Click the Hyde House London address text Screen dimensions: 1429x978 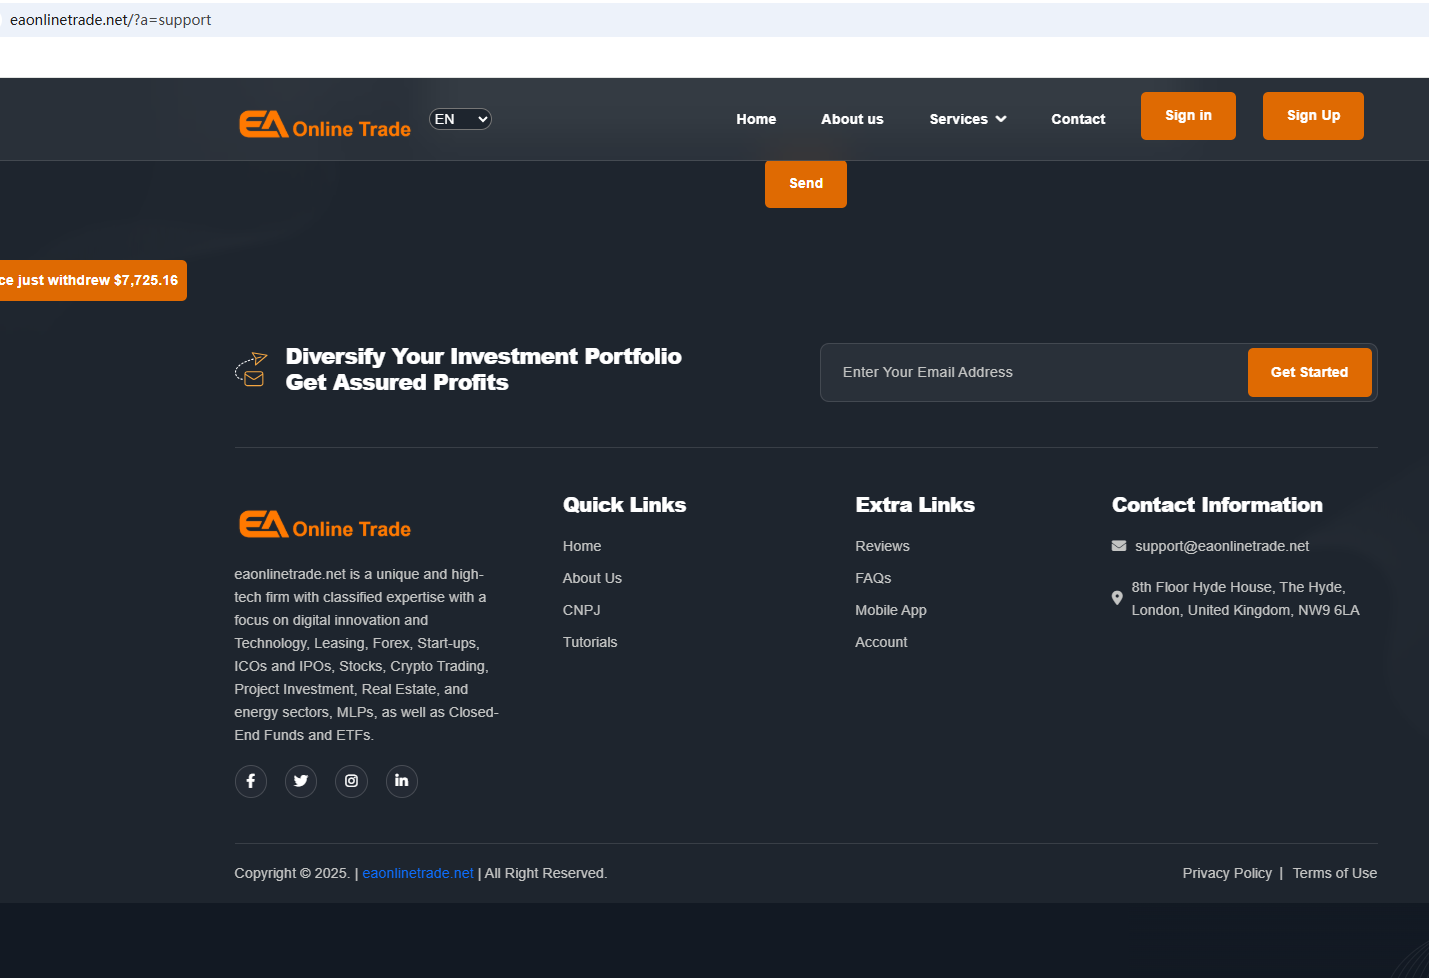(x=1245, y=598)
